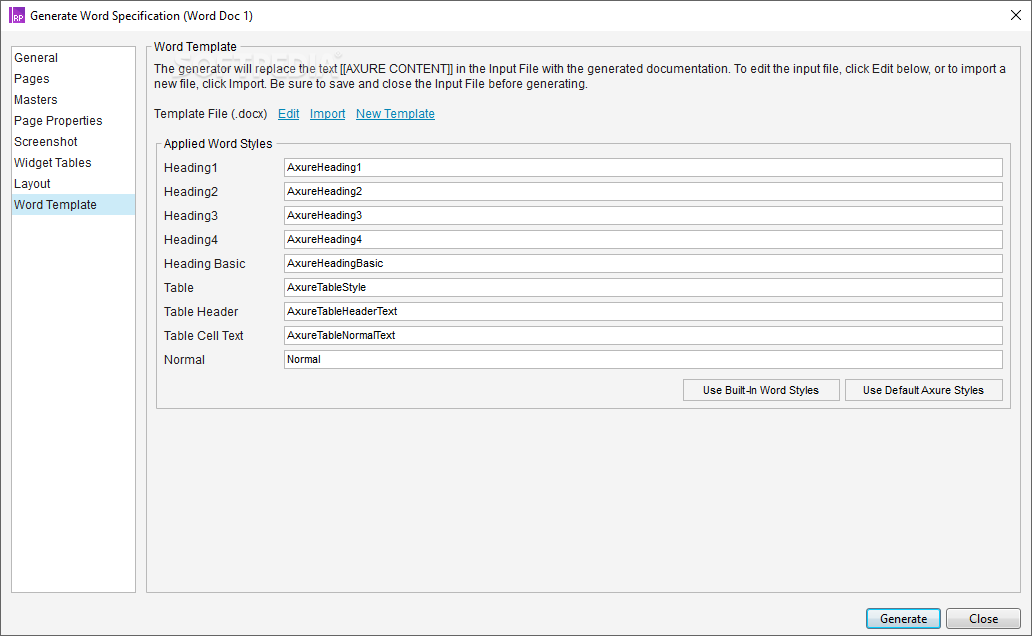Click the New Template link
The image size is (1032, 636).
395,114
